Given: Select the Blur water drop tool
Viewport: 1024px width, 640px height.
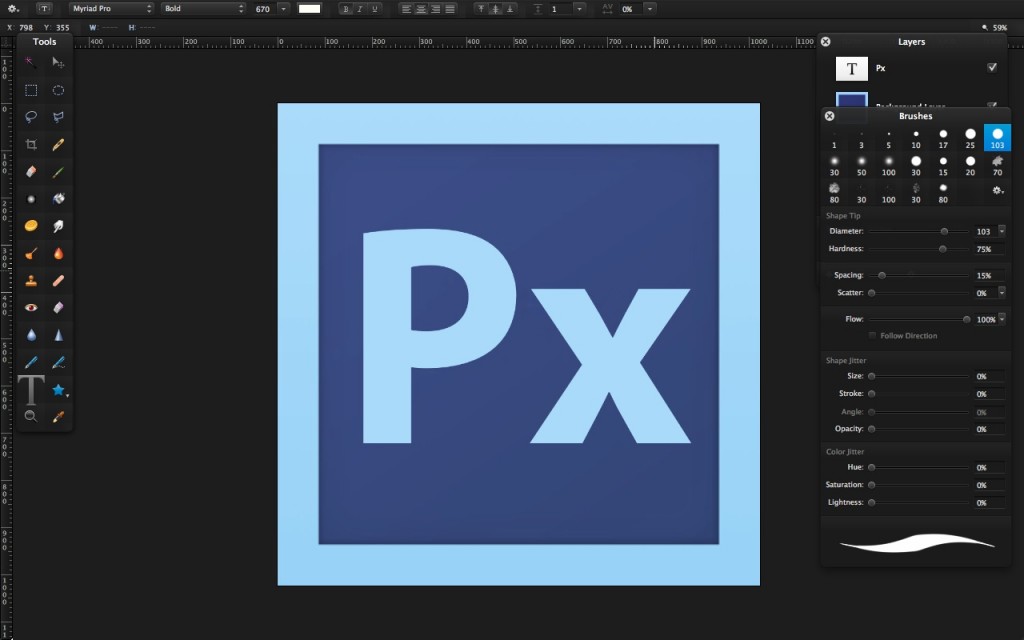Looking at the screenshot, I should pyautogui.click(x=31, y=335).
